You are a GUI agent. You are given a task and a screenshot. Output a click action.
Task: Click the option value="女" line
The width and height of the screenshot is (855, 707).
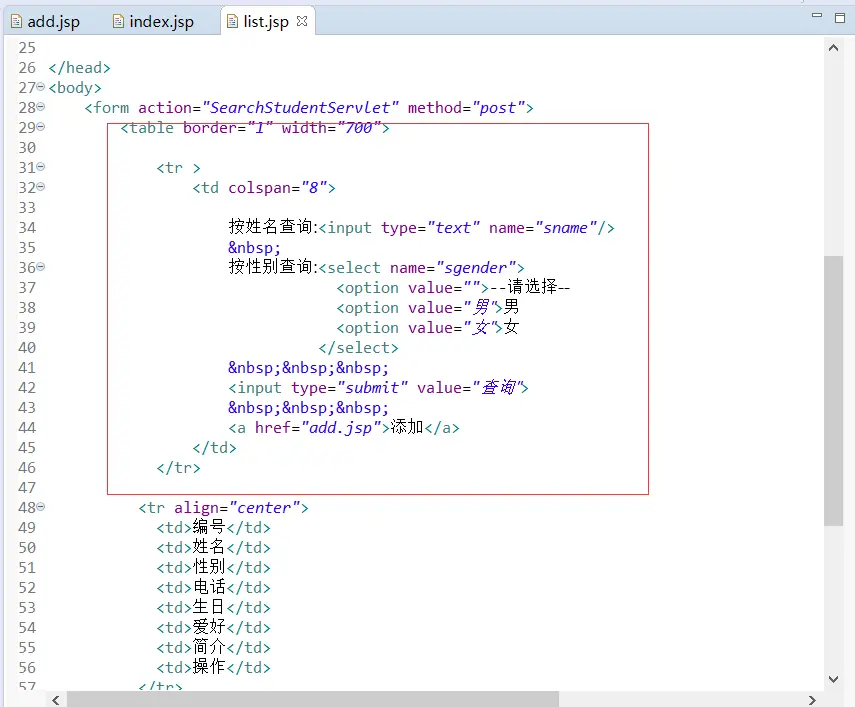[428, 328]
